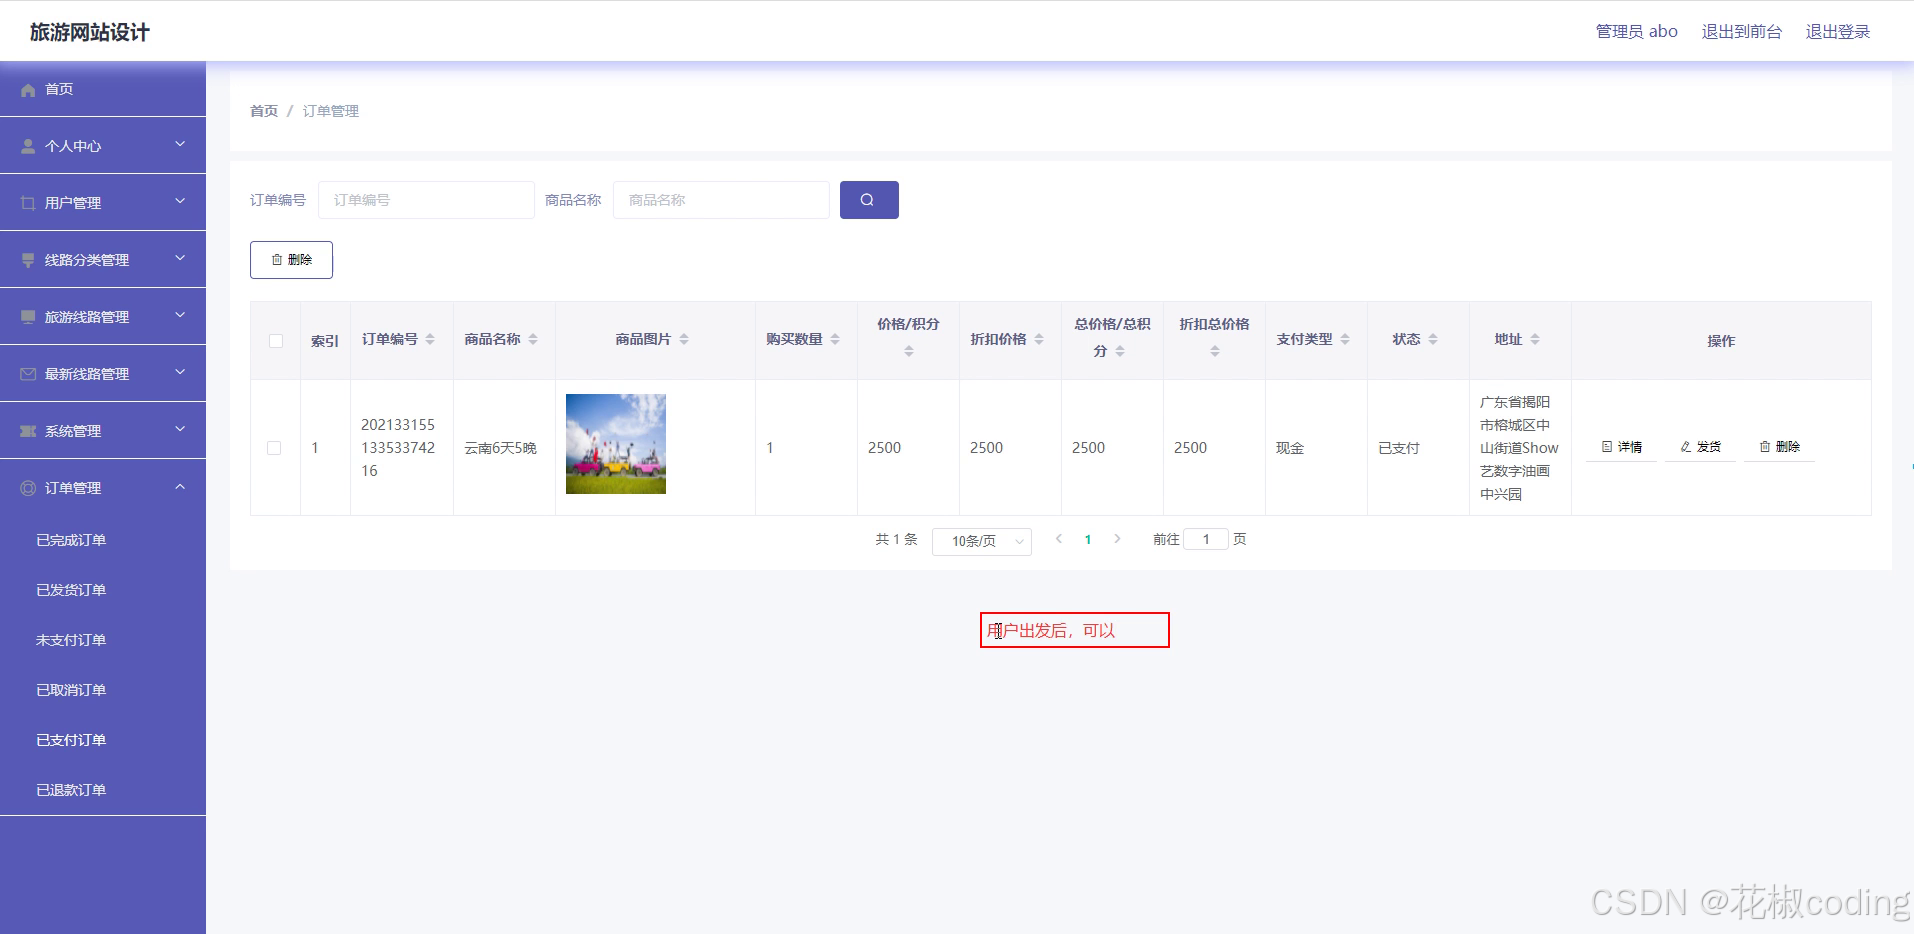
Task: Click the circular icon beside 订单管理
Action: tap(28, 488)
